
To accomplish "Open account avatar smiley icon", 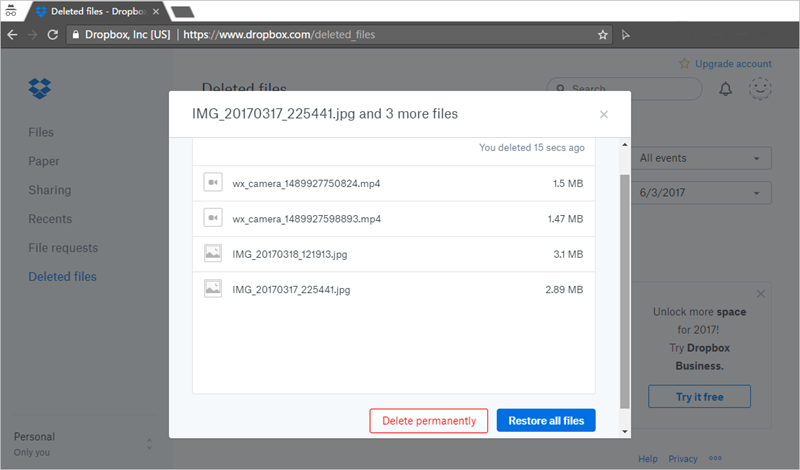I will click(x=760, y=89).
